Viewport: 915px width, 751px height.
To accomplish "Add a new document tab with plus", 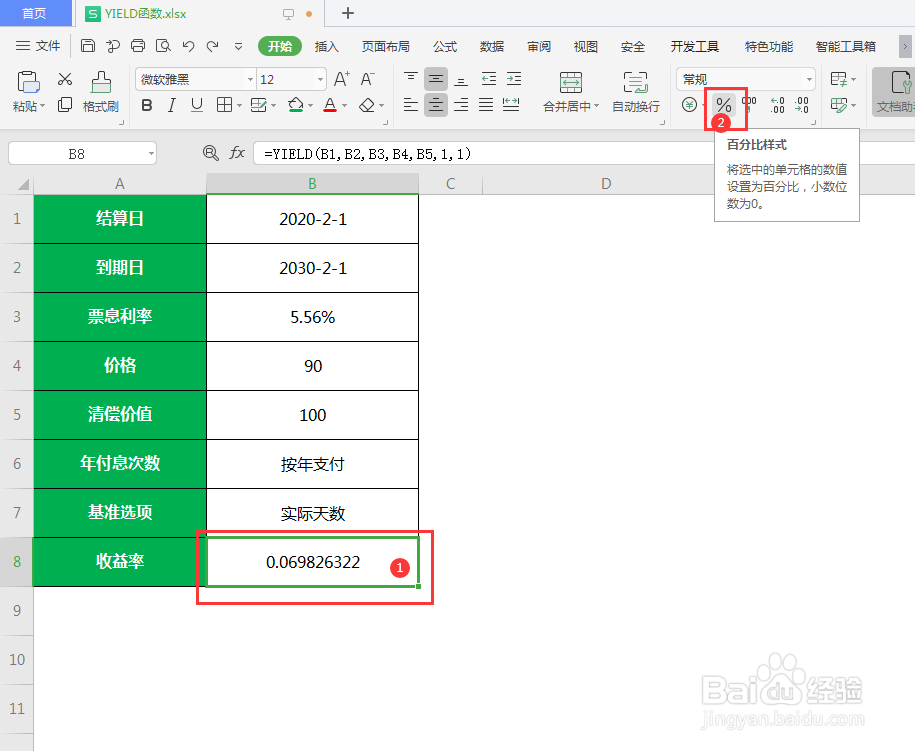I will [x=348, y=13].
